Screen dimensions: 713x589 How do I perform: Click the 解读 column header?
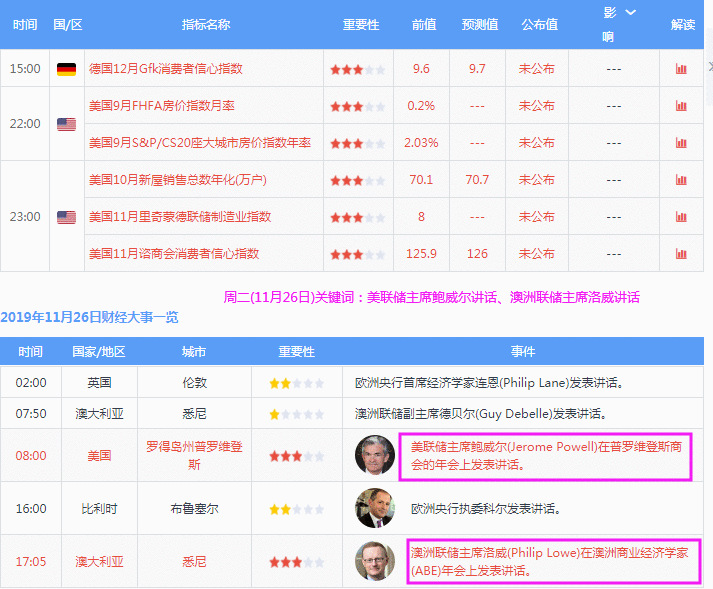(683, 25)
